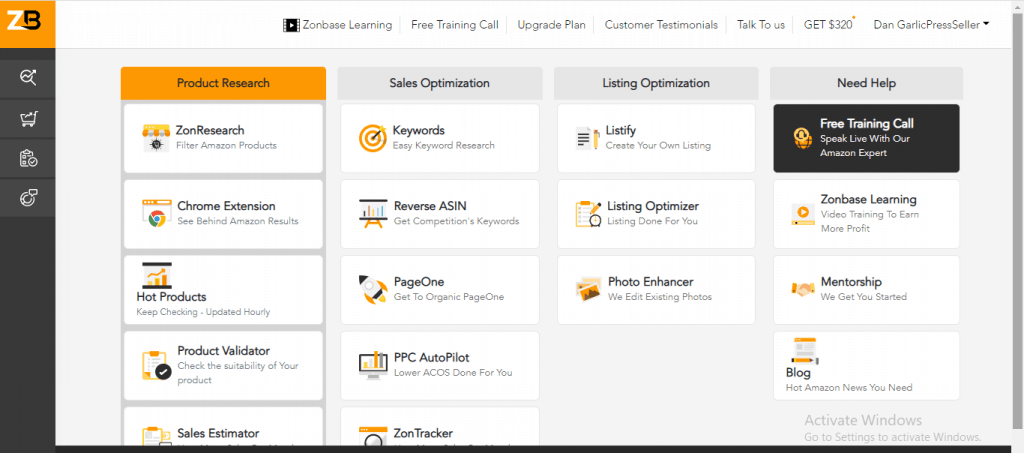Click Talk To us in top navigation
Screen dimensions: 1024x453
pyautogui.click(x=761, y=25)
